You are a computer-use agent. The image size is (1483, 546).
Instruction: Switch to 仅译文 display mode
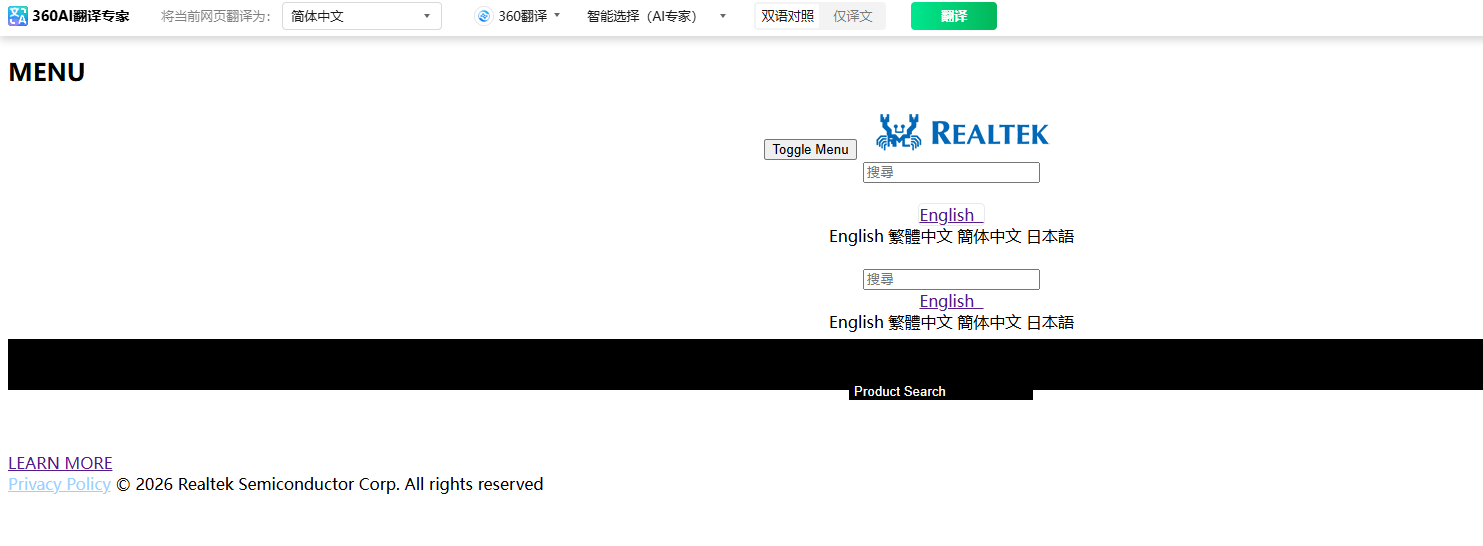click(853, 16)
